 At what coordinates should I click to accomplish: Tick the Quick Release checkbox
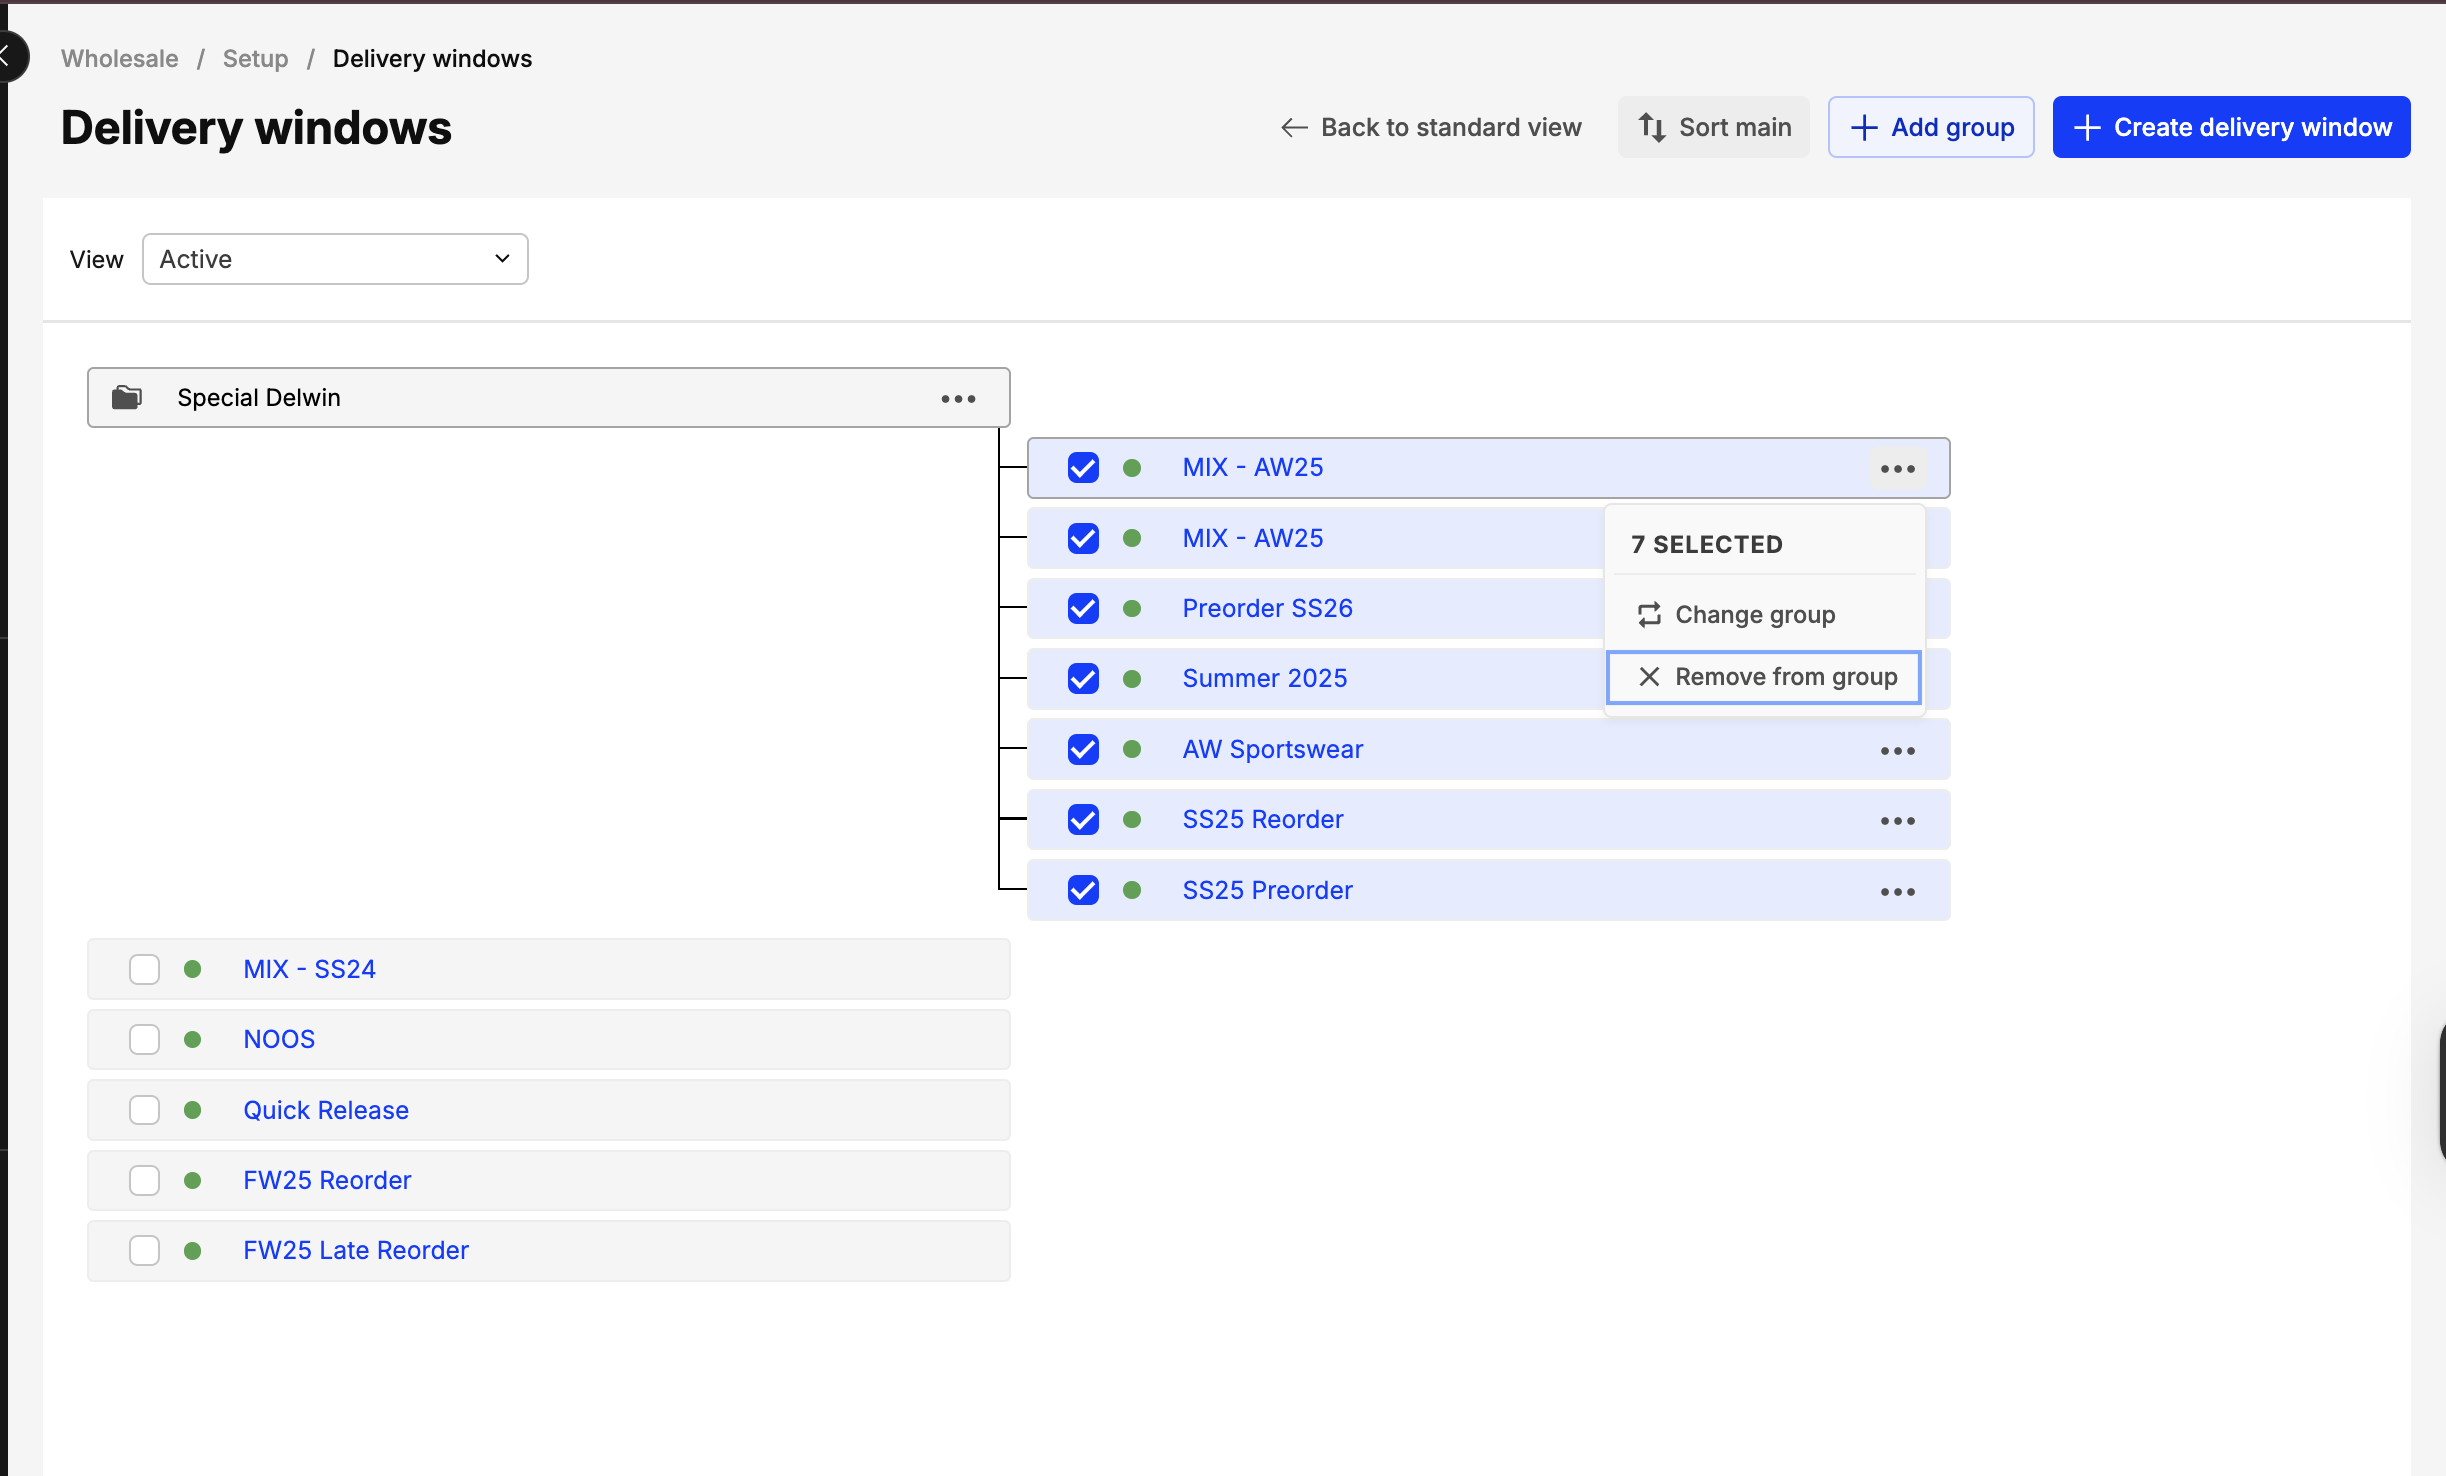[x=144, y=1110]
